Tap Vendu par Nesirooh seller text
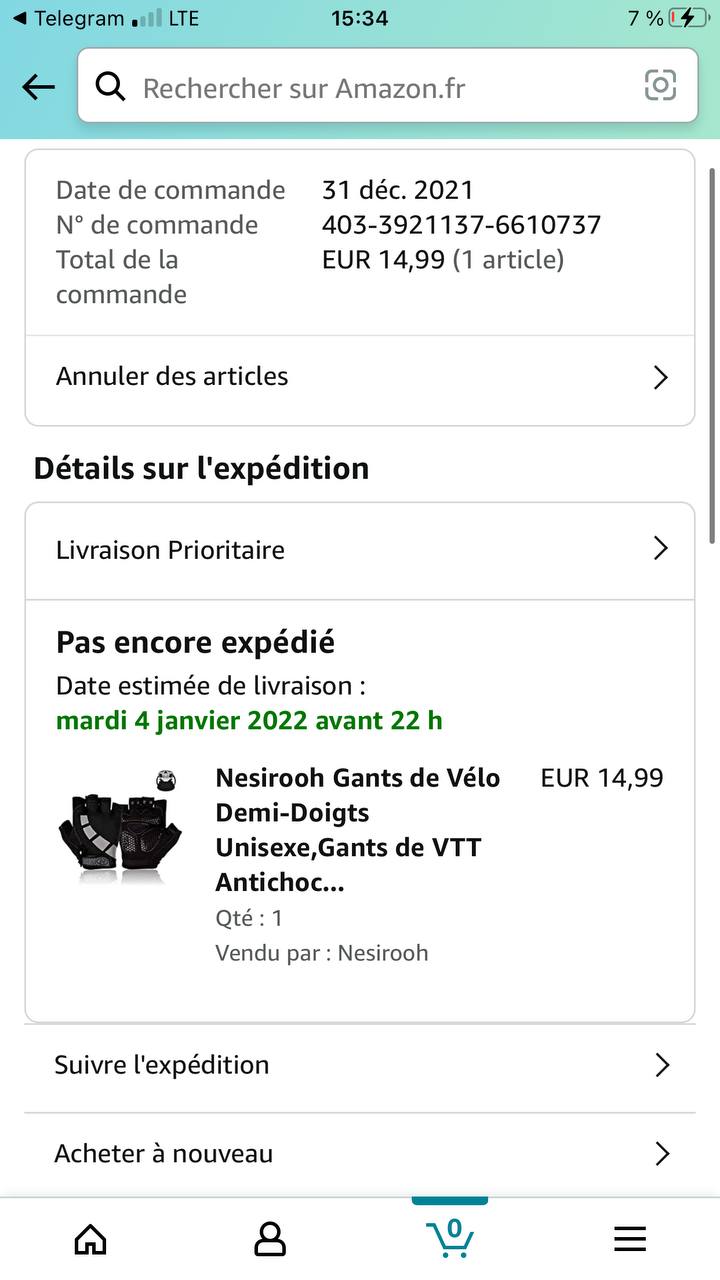 coord(322,953)
